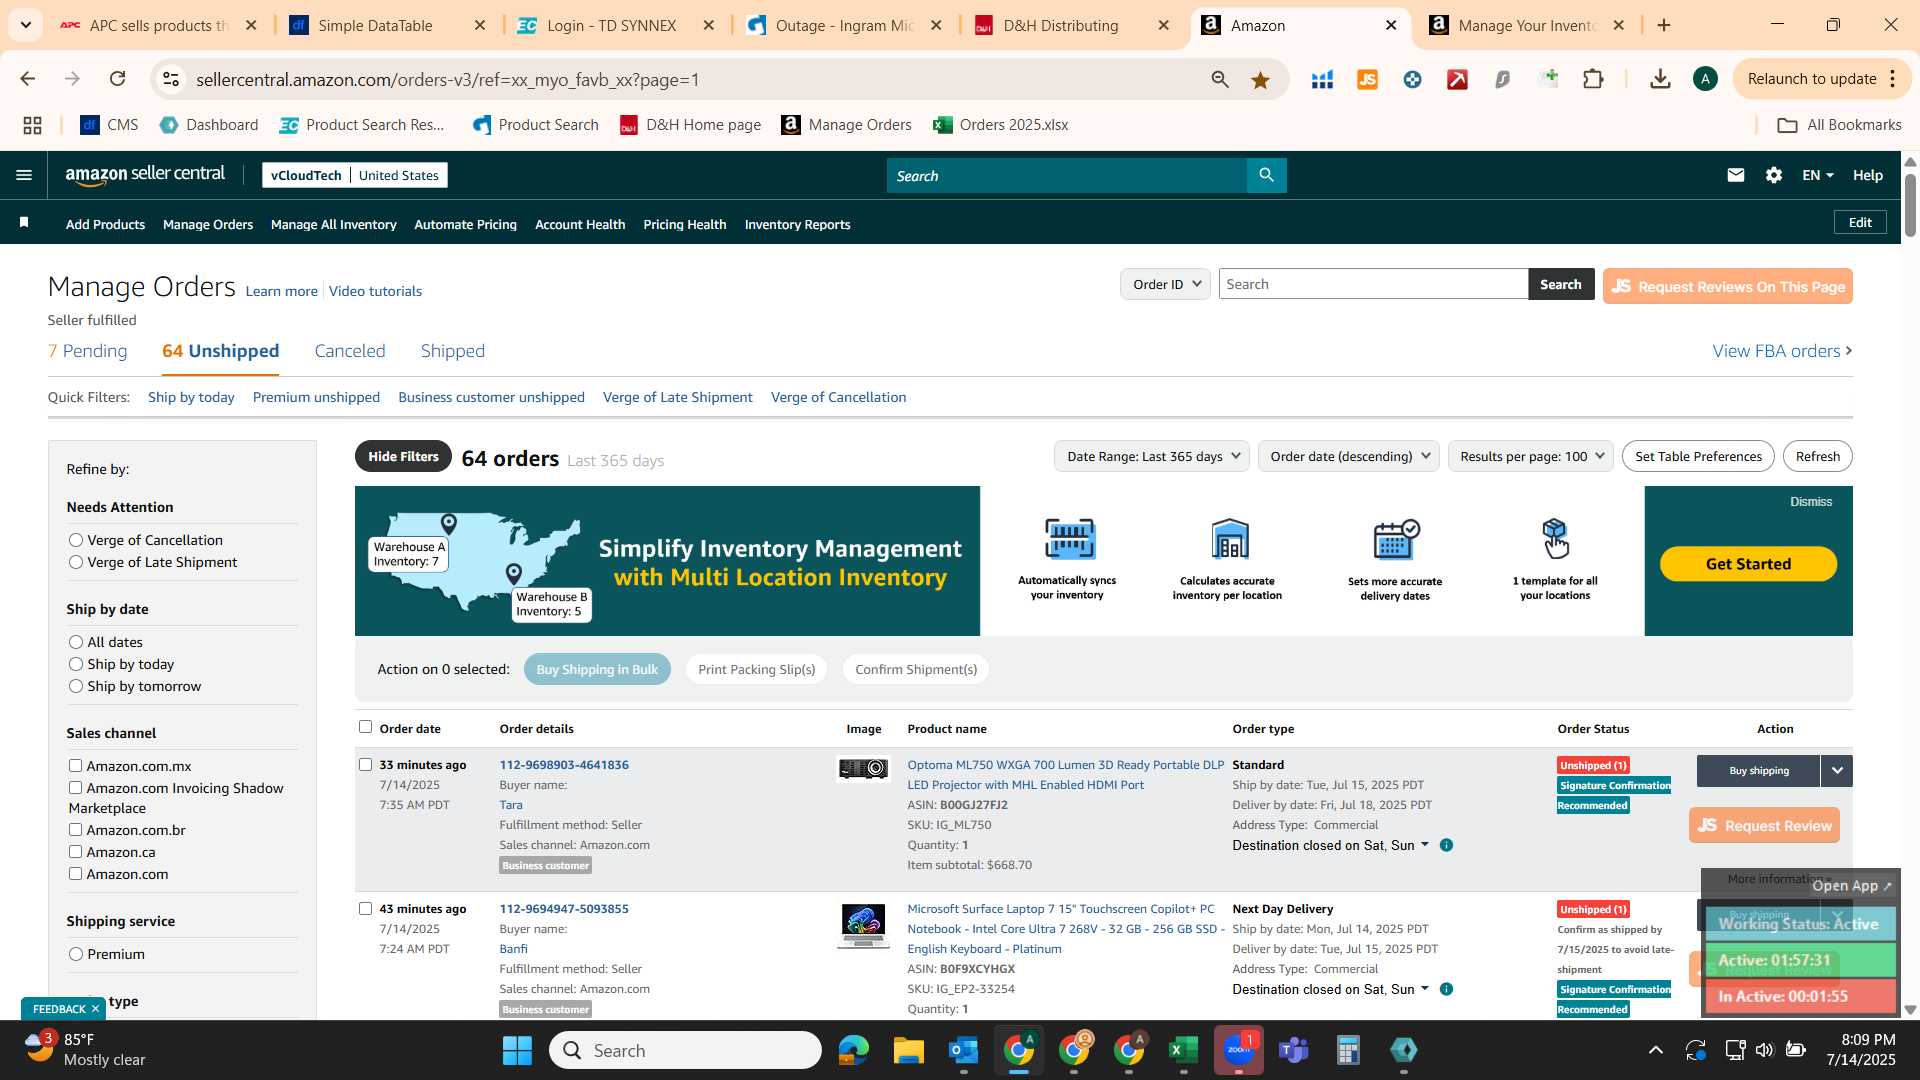Screen dimensions: 1920x1080
Task: Click the Dismiss link on the inventory banner
Action: (x=1811, y=501)
